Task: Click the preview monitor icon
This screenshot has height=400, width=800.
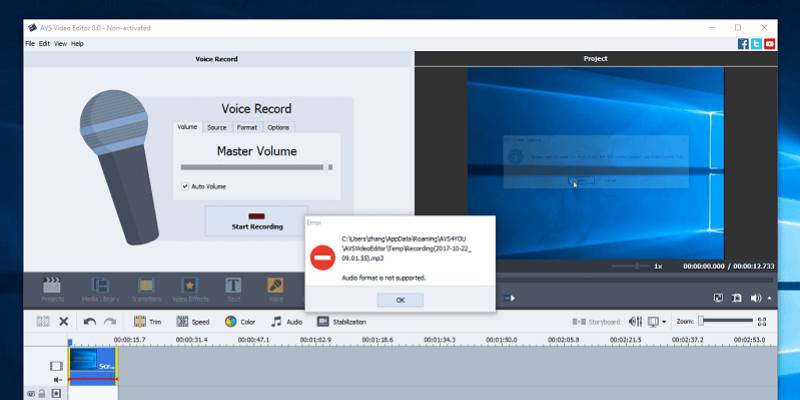Action: [653, 322]
